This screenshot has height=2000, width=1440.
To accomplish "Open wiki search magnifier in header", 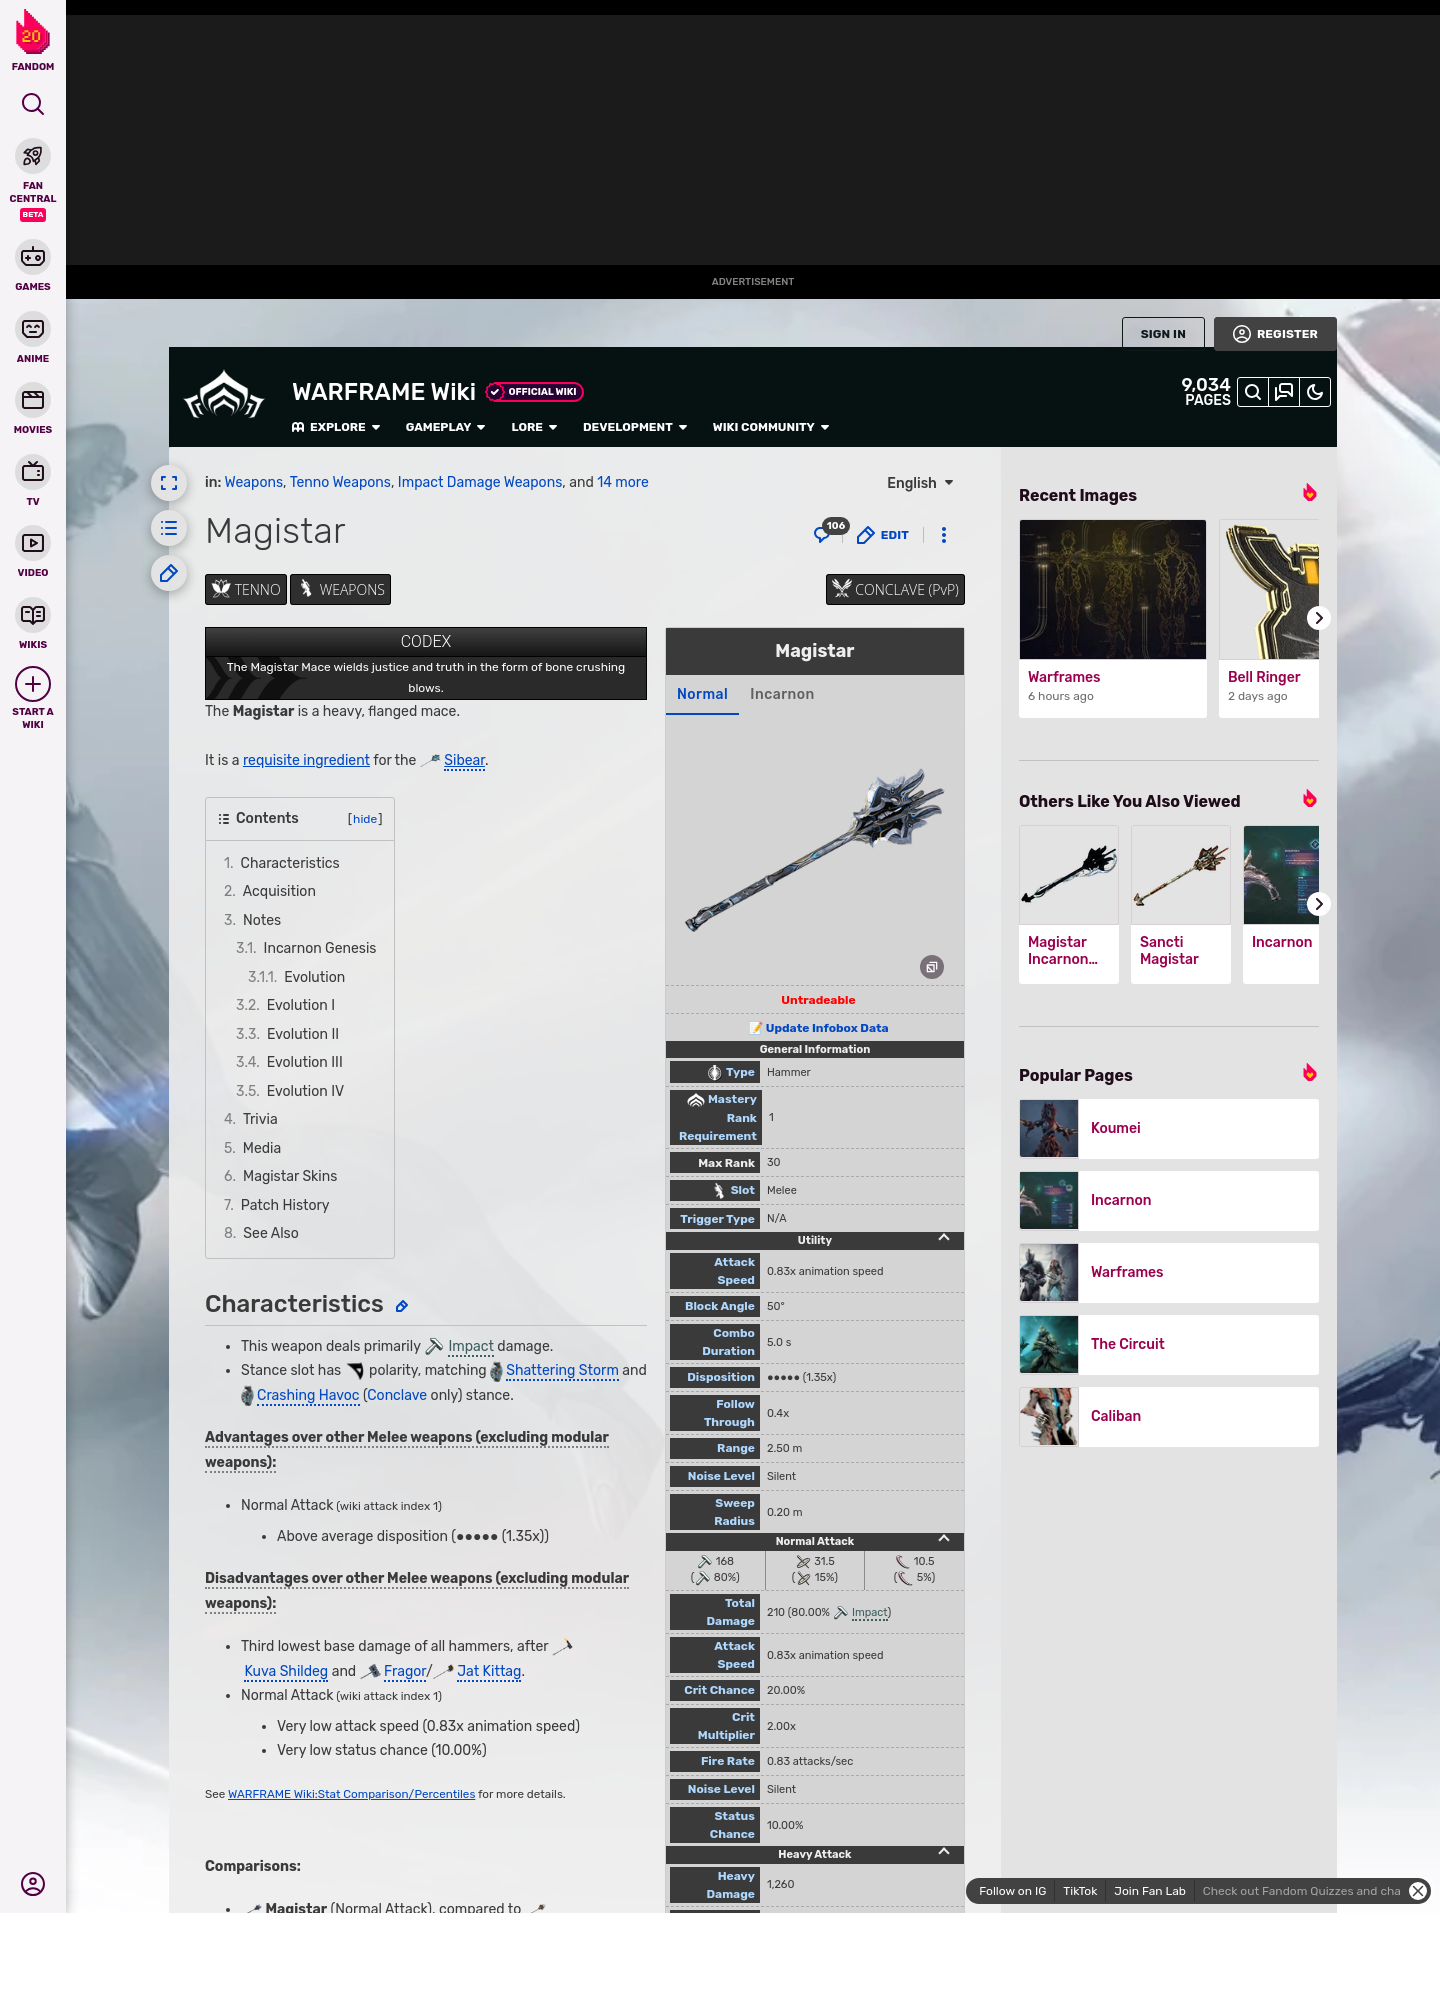I will tap(1253, 392).
